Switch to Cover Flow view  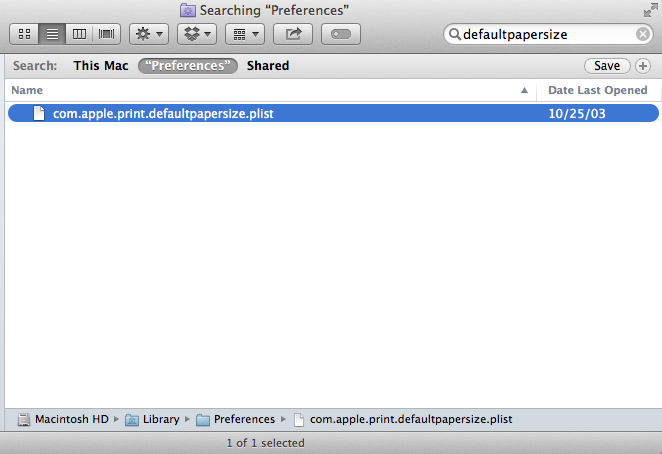coord(106,34)
